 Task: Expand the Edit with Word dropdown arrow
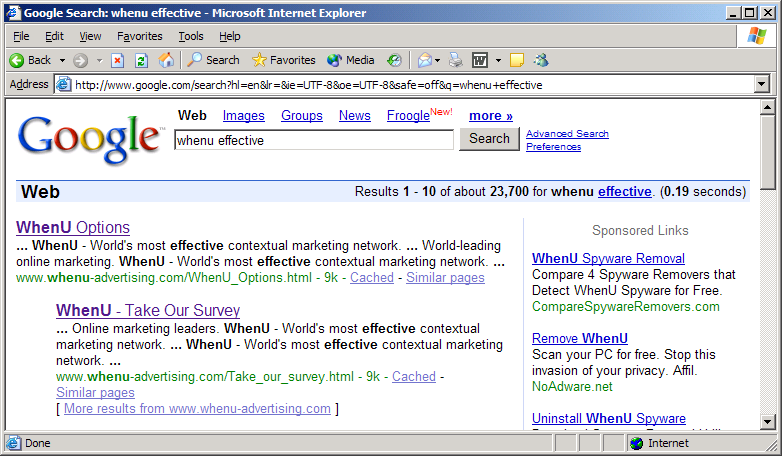click(x=498, y=61)
